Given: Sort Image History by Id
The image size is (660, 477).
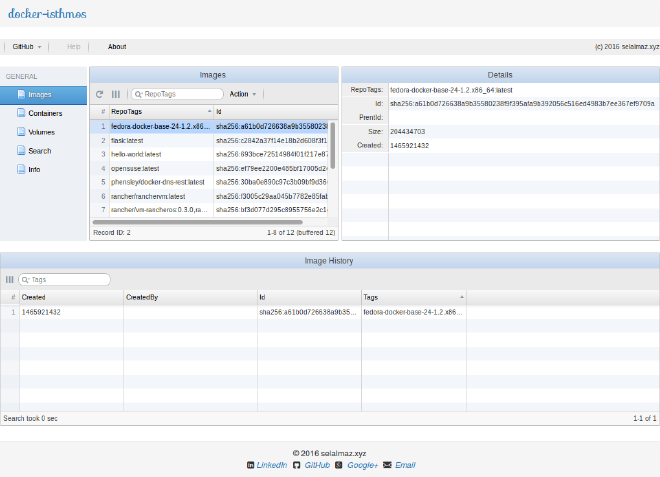Looking at the screenshot, I should coord(309,297).
